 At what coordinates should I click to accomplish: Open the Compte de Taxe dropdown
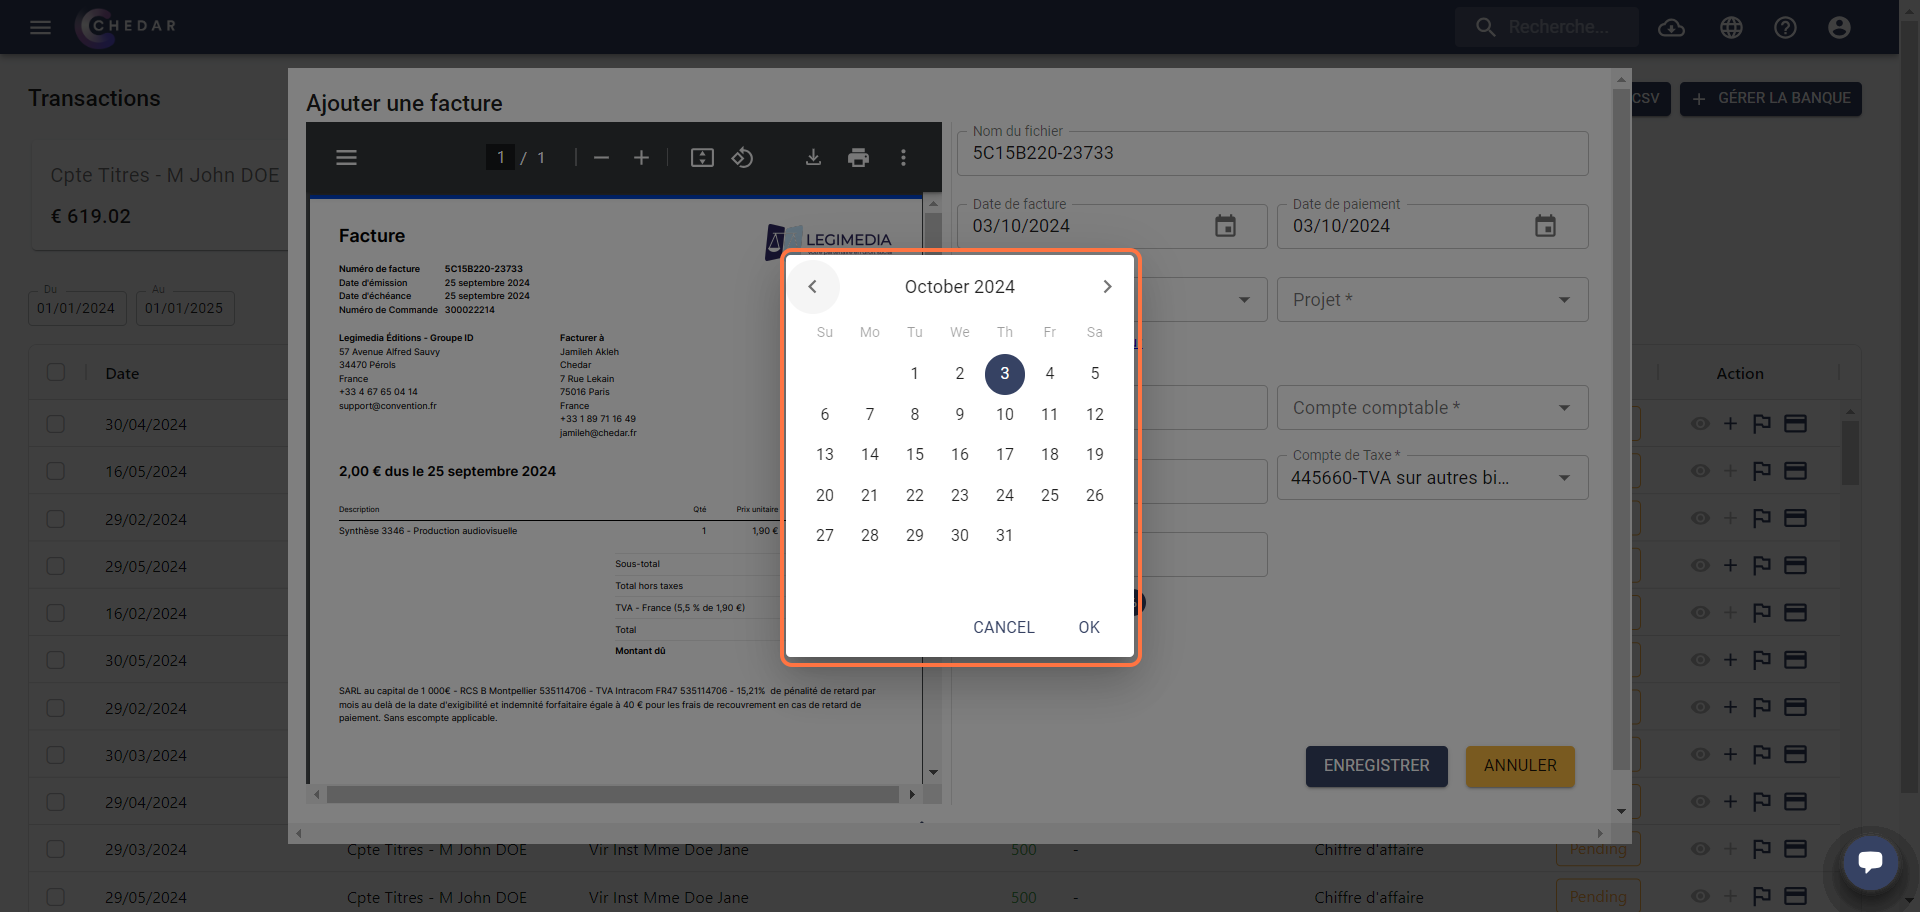click(x=1432, y=478)
